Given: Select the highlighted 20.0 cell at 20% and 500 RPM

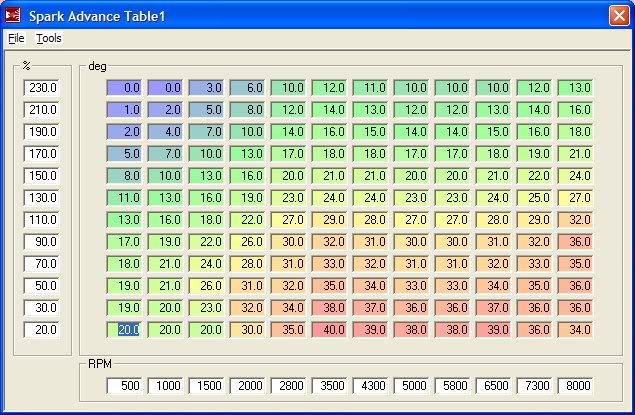Looking at the screenshot, I should (x=124, y=330).
